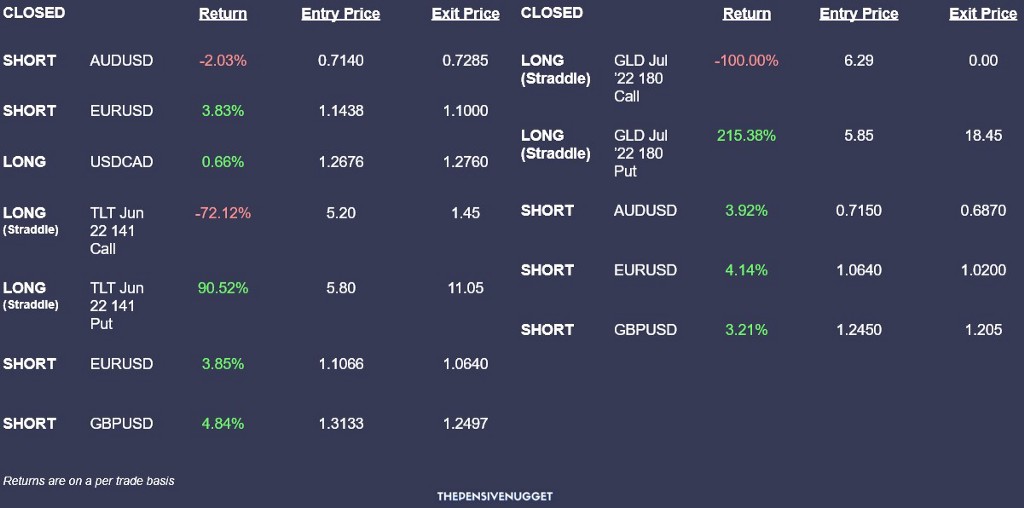
Task: Click the GLD Jul '22 180 Put entry
Action: click(641, 153)
